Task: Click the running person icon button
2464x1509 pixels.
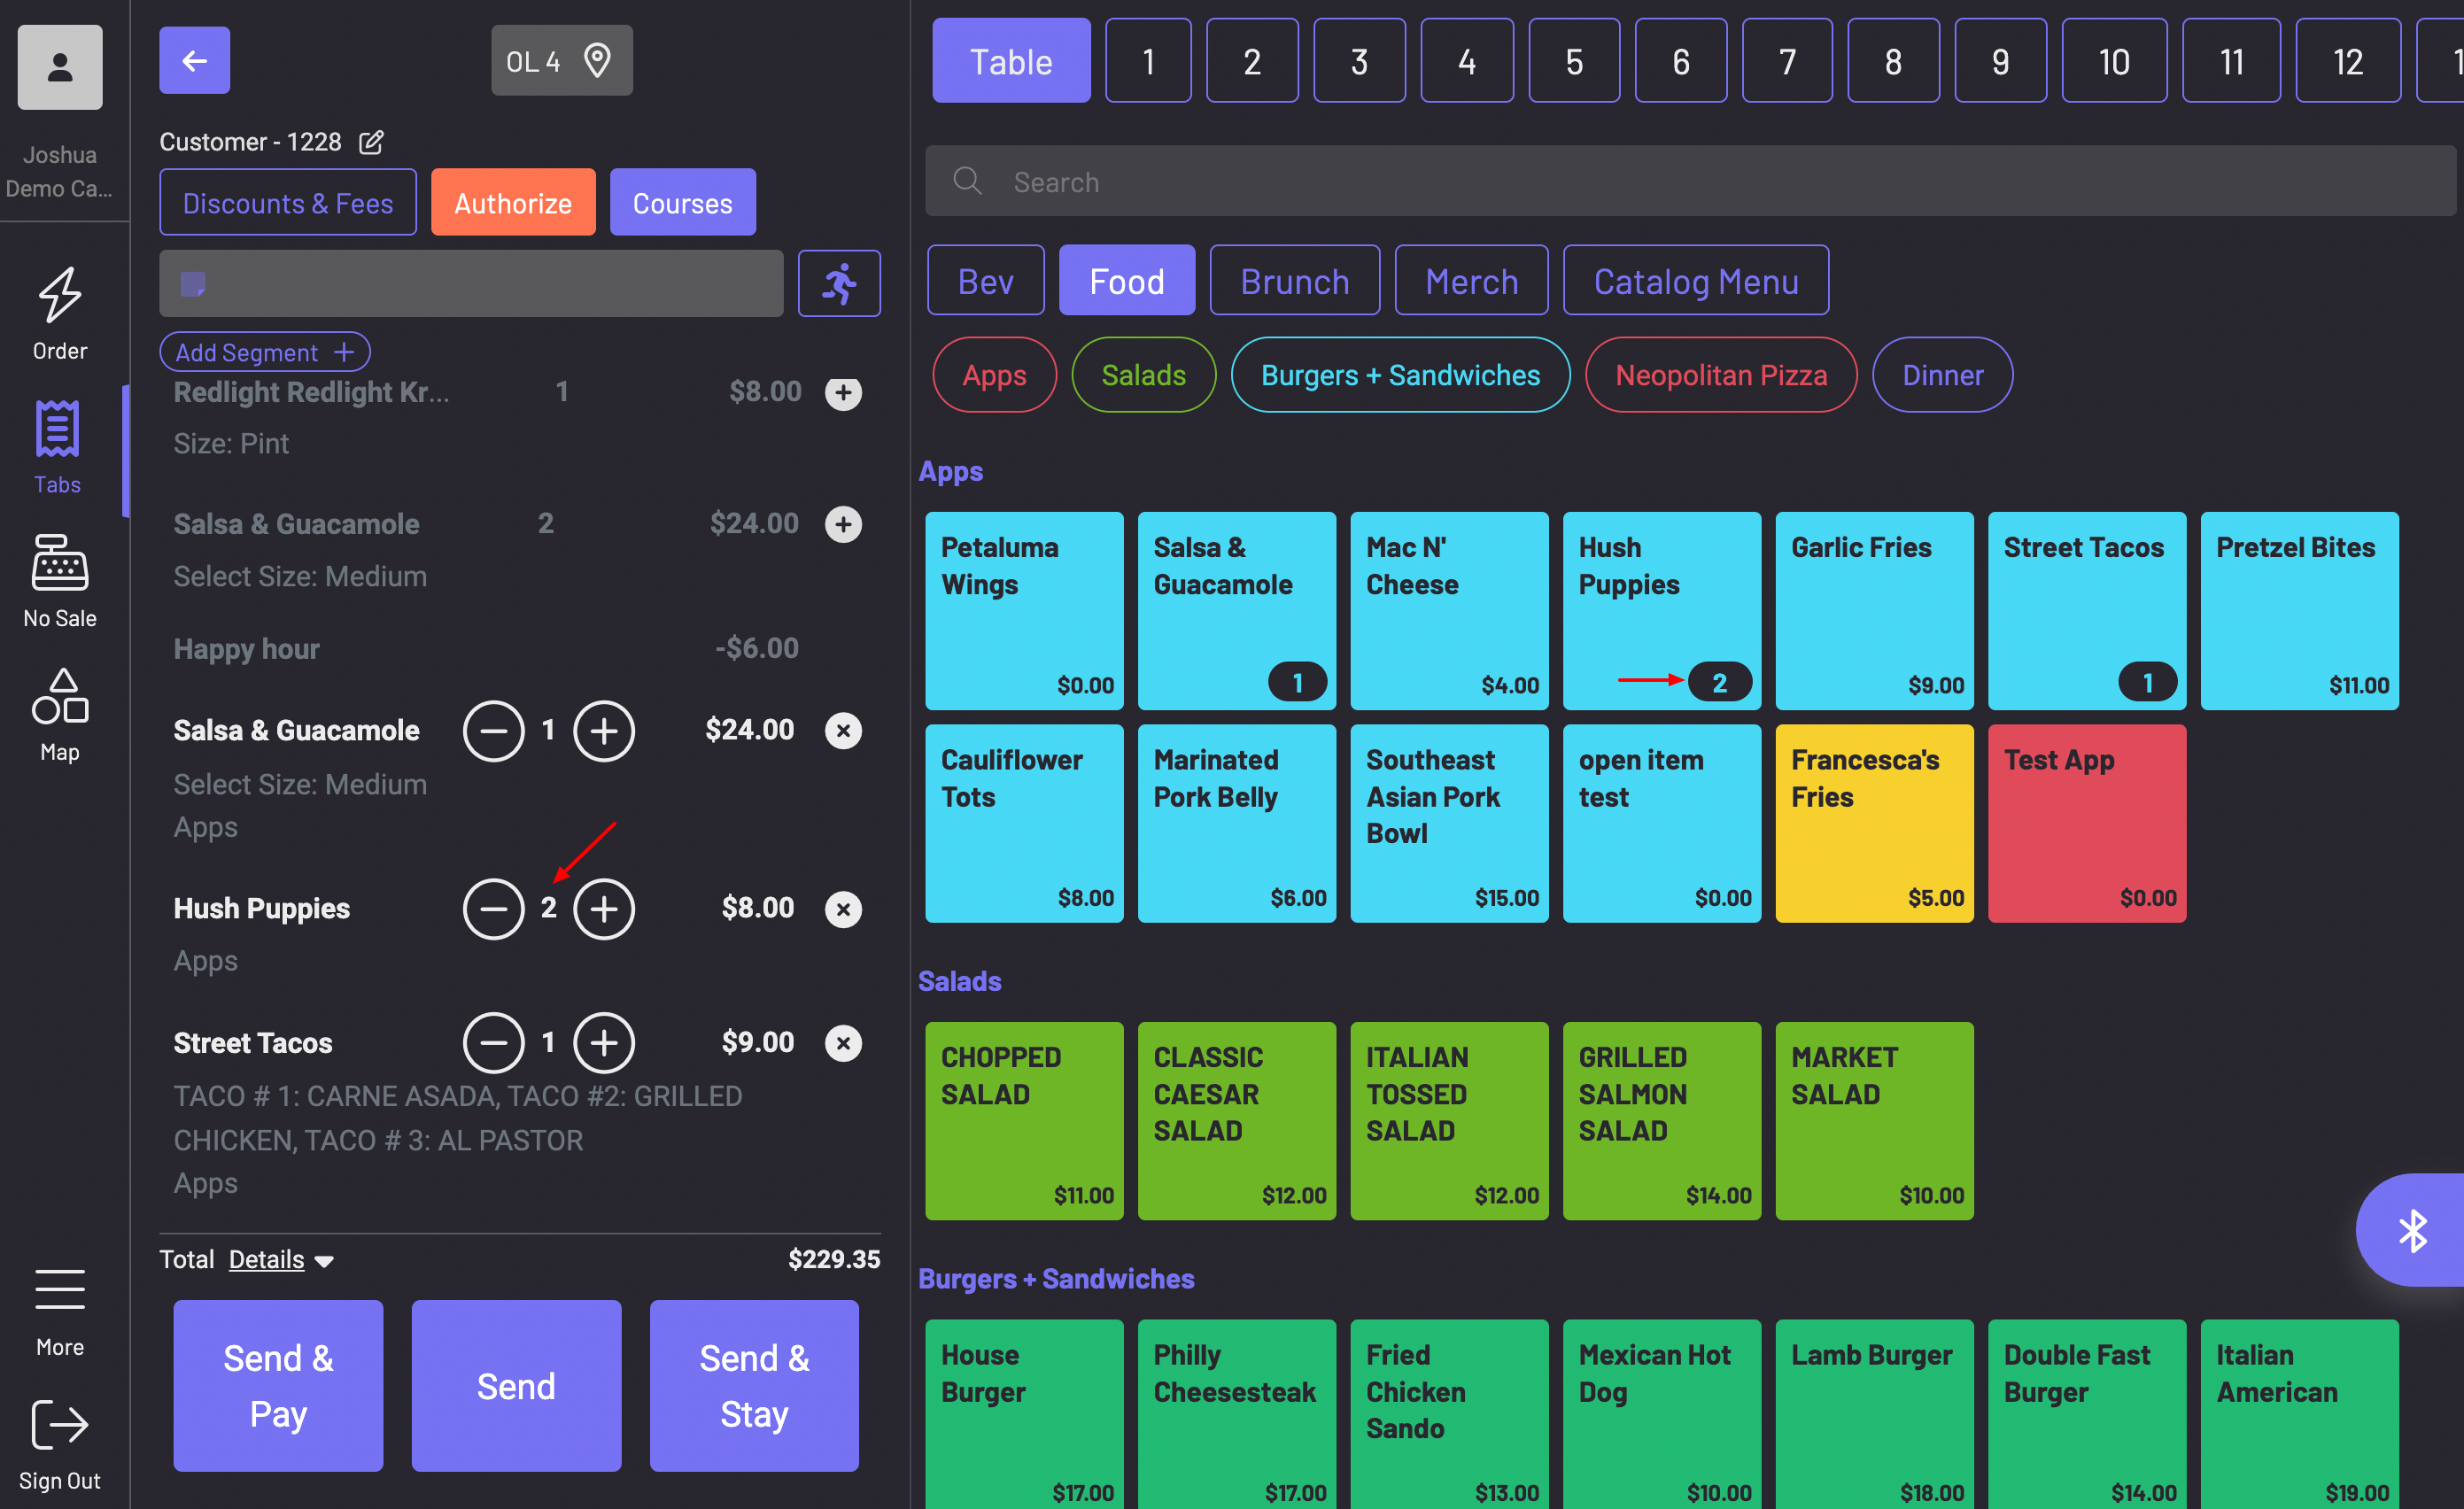Action: point(838,284)
